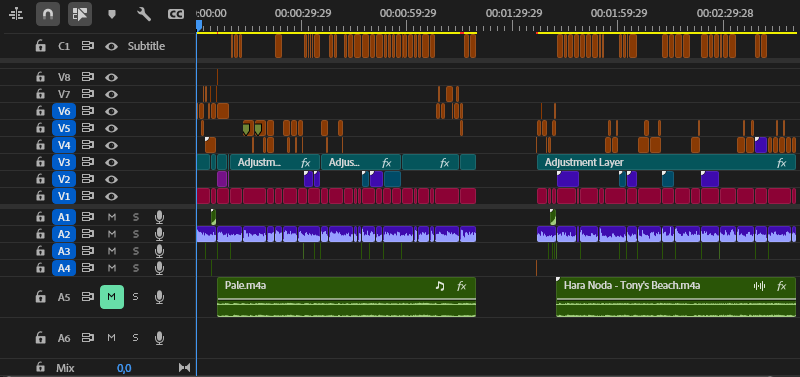
Task: Add a marker with the marker icon
Action: pyautogui.click(x=112, y=14)
